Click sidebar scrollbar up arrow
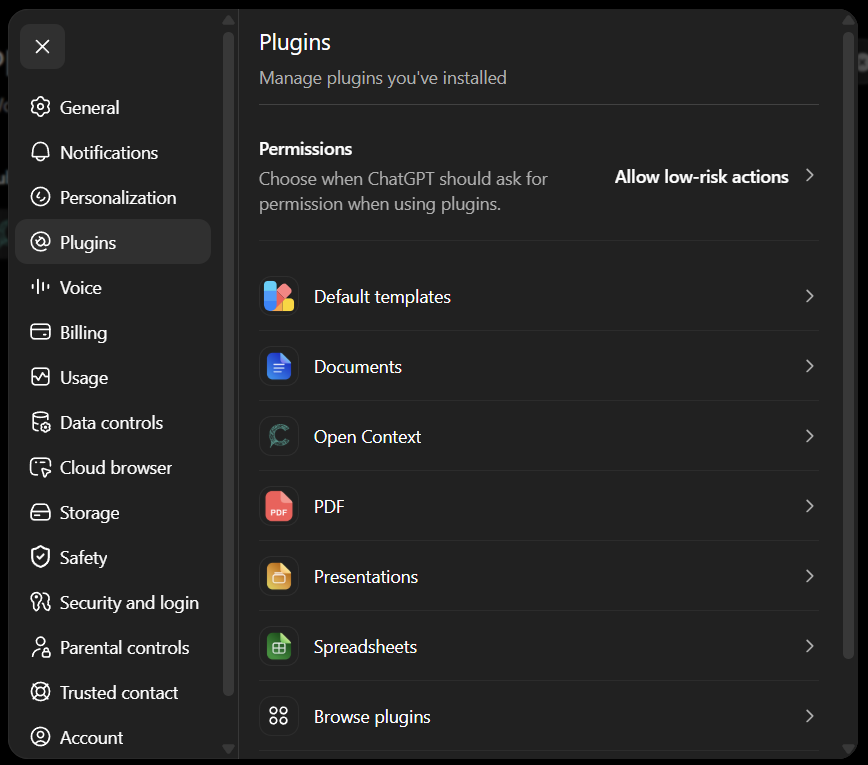 point(228,20)
